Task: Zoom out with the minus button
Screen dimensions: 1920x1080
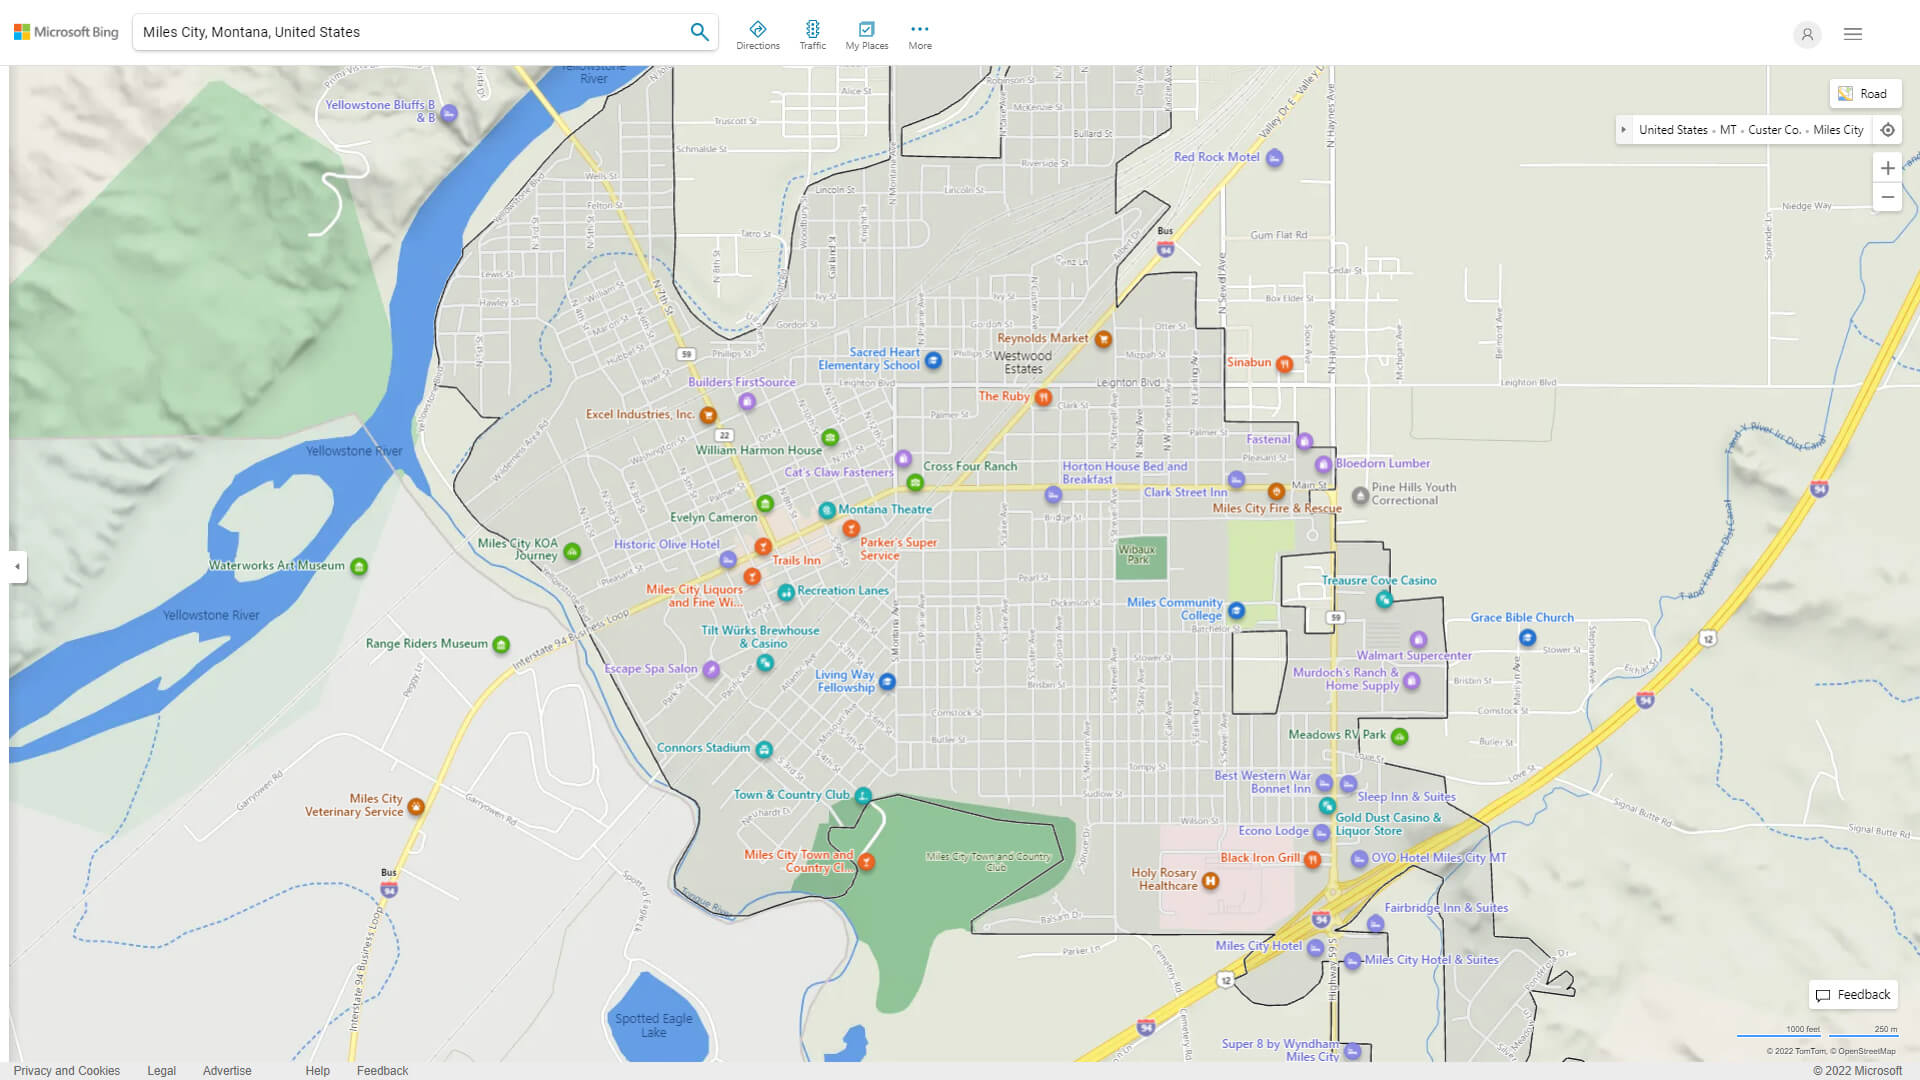Action: (x=1887, y=197)
